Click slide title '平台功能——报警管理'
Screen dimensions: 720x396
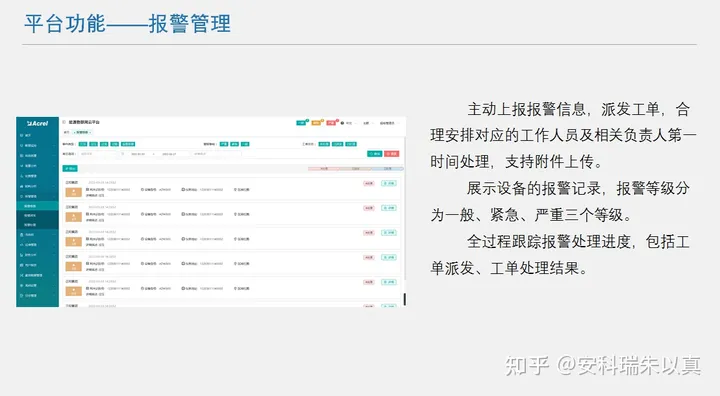pos(127,23)
